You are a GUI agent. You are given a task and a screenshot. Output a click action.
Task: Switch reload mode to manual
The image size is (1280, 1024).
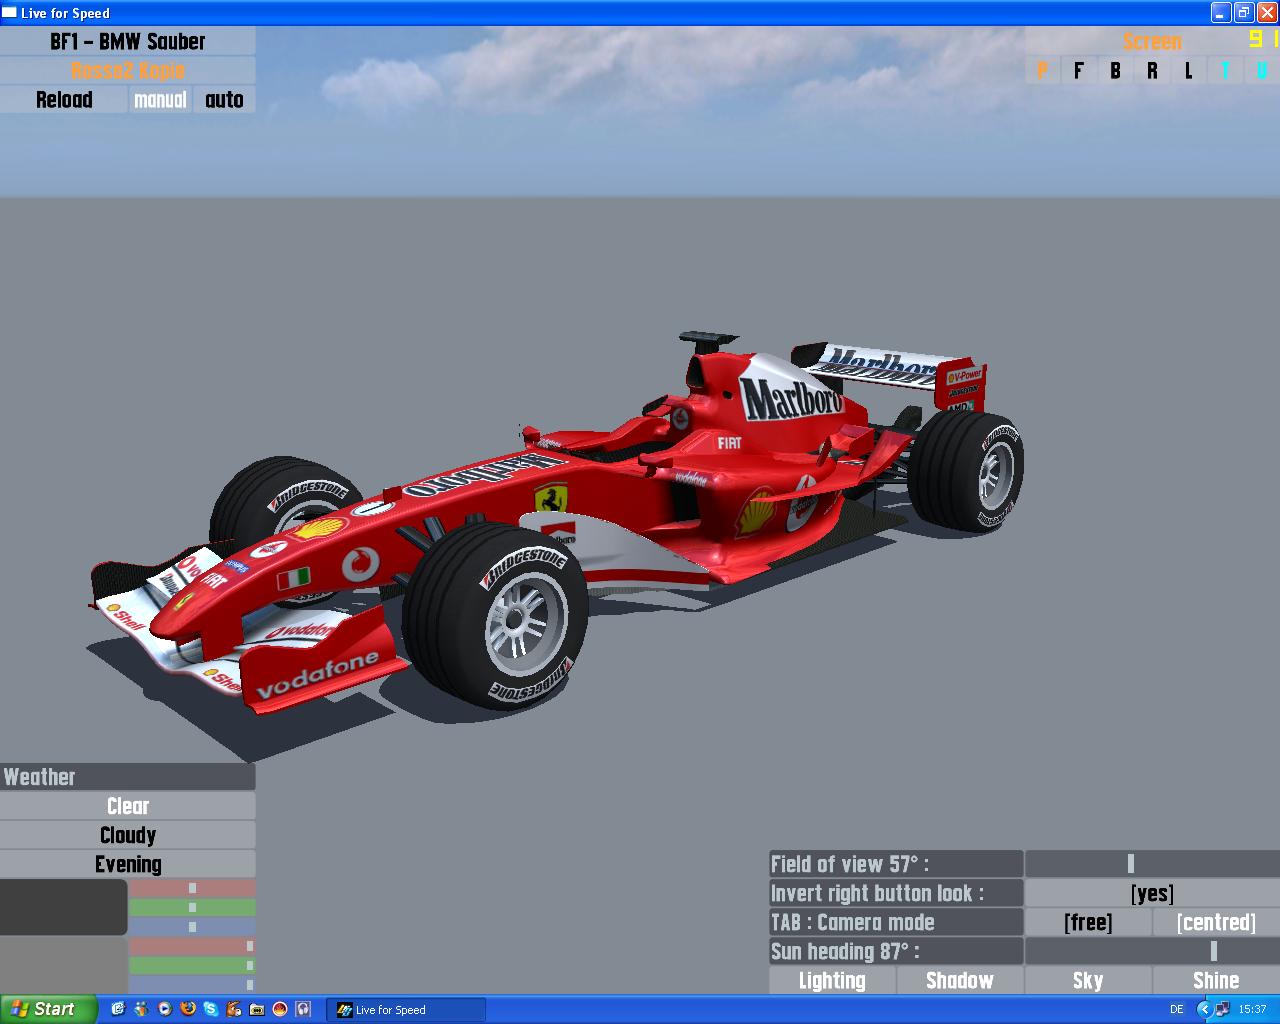160,99
